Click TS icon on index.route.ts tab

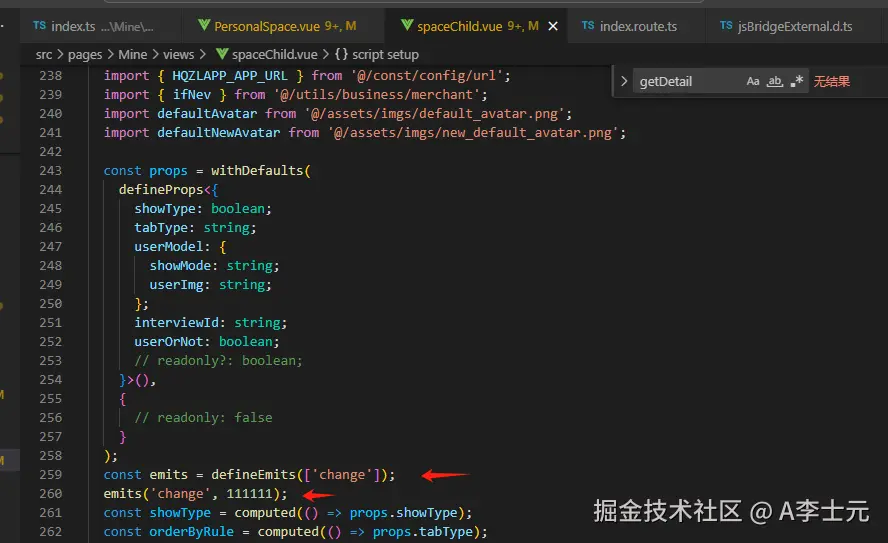(x=588, y=25)
